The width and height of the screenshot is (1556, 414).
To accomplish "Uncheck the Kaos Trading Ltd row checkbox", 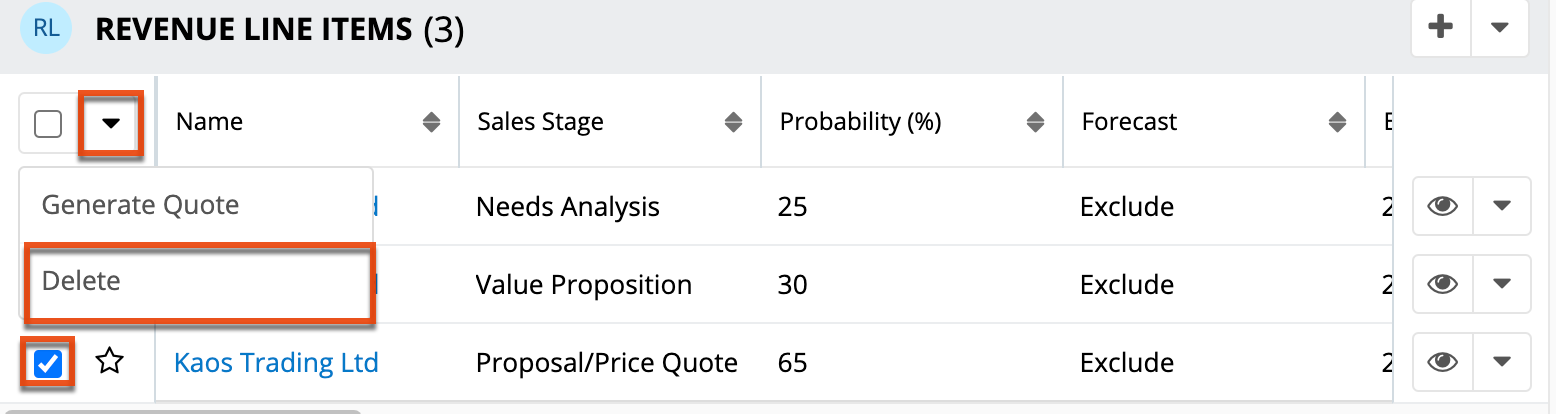I will coord(48,364).
